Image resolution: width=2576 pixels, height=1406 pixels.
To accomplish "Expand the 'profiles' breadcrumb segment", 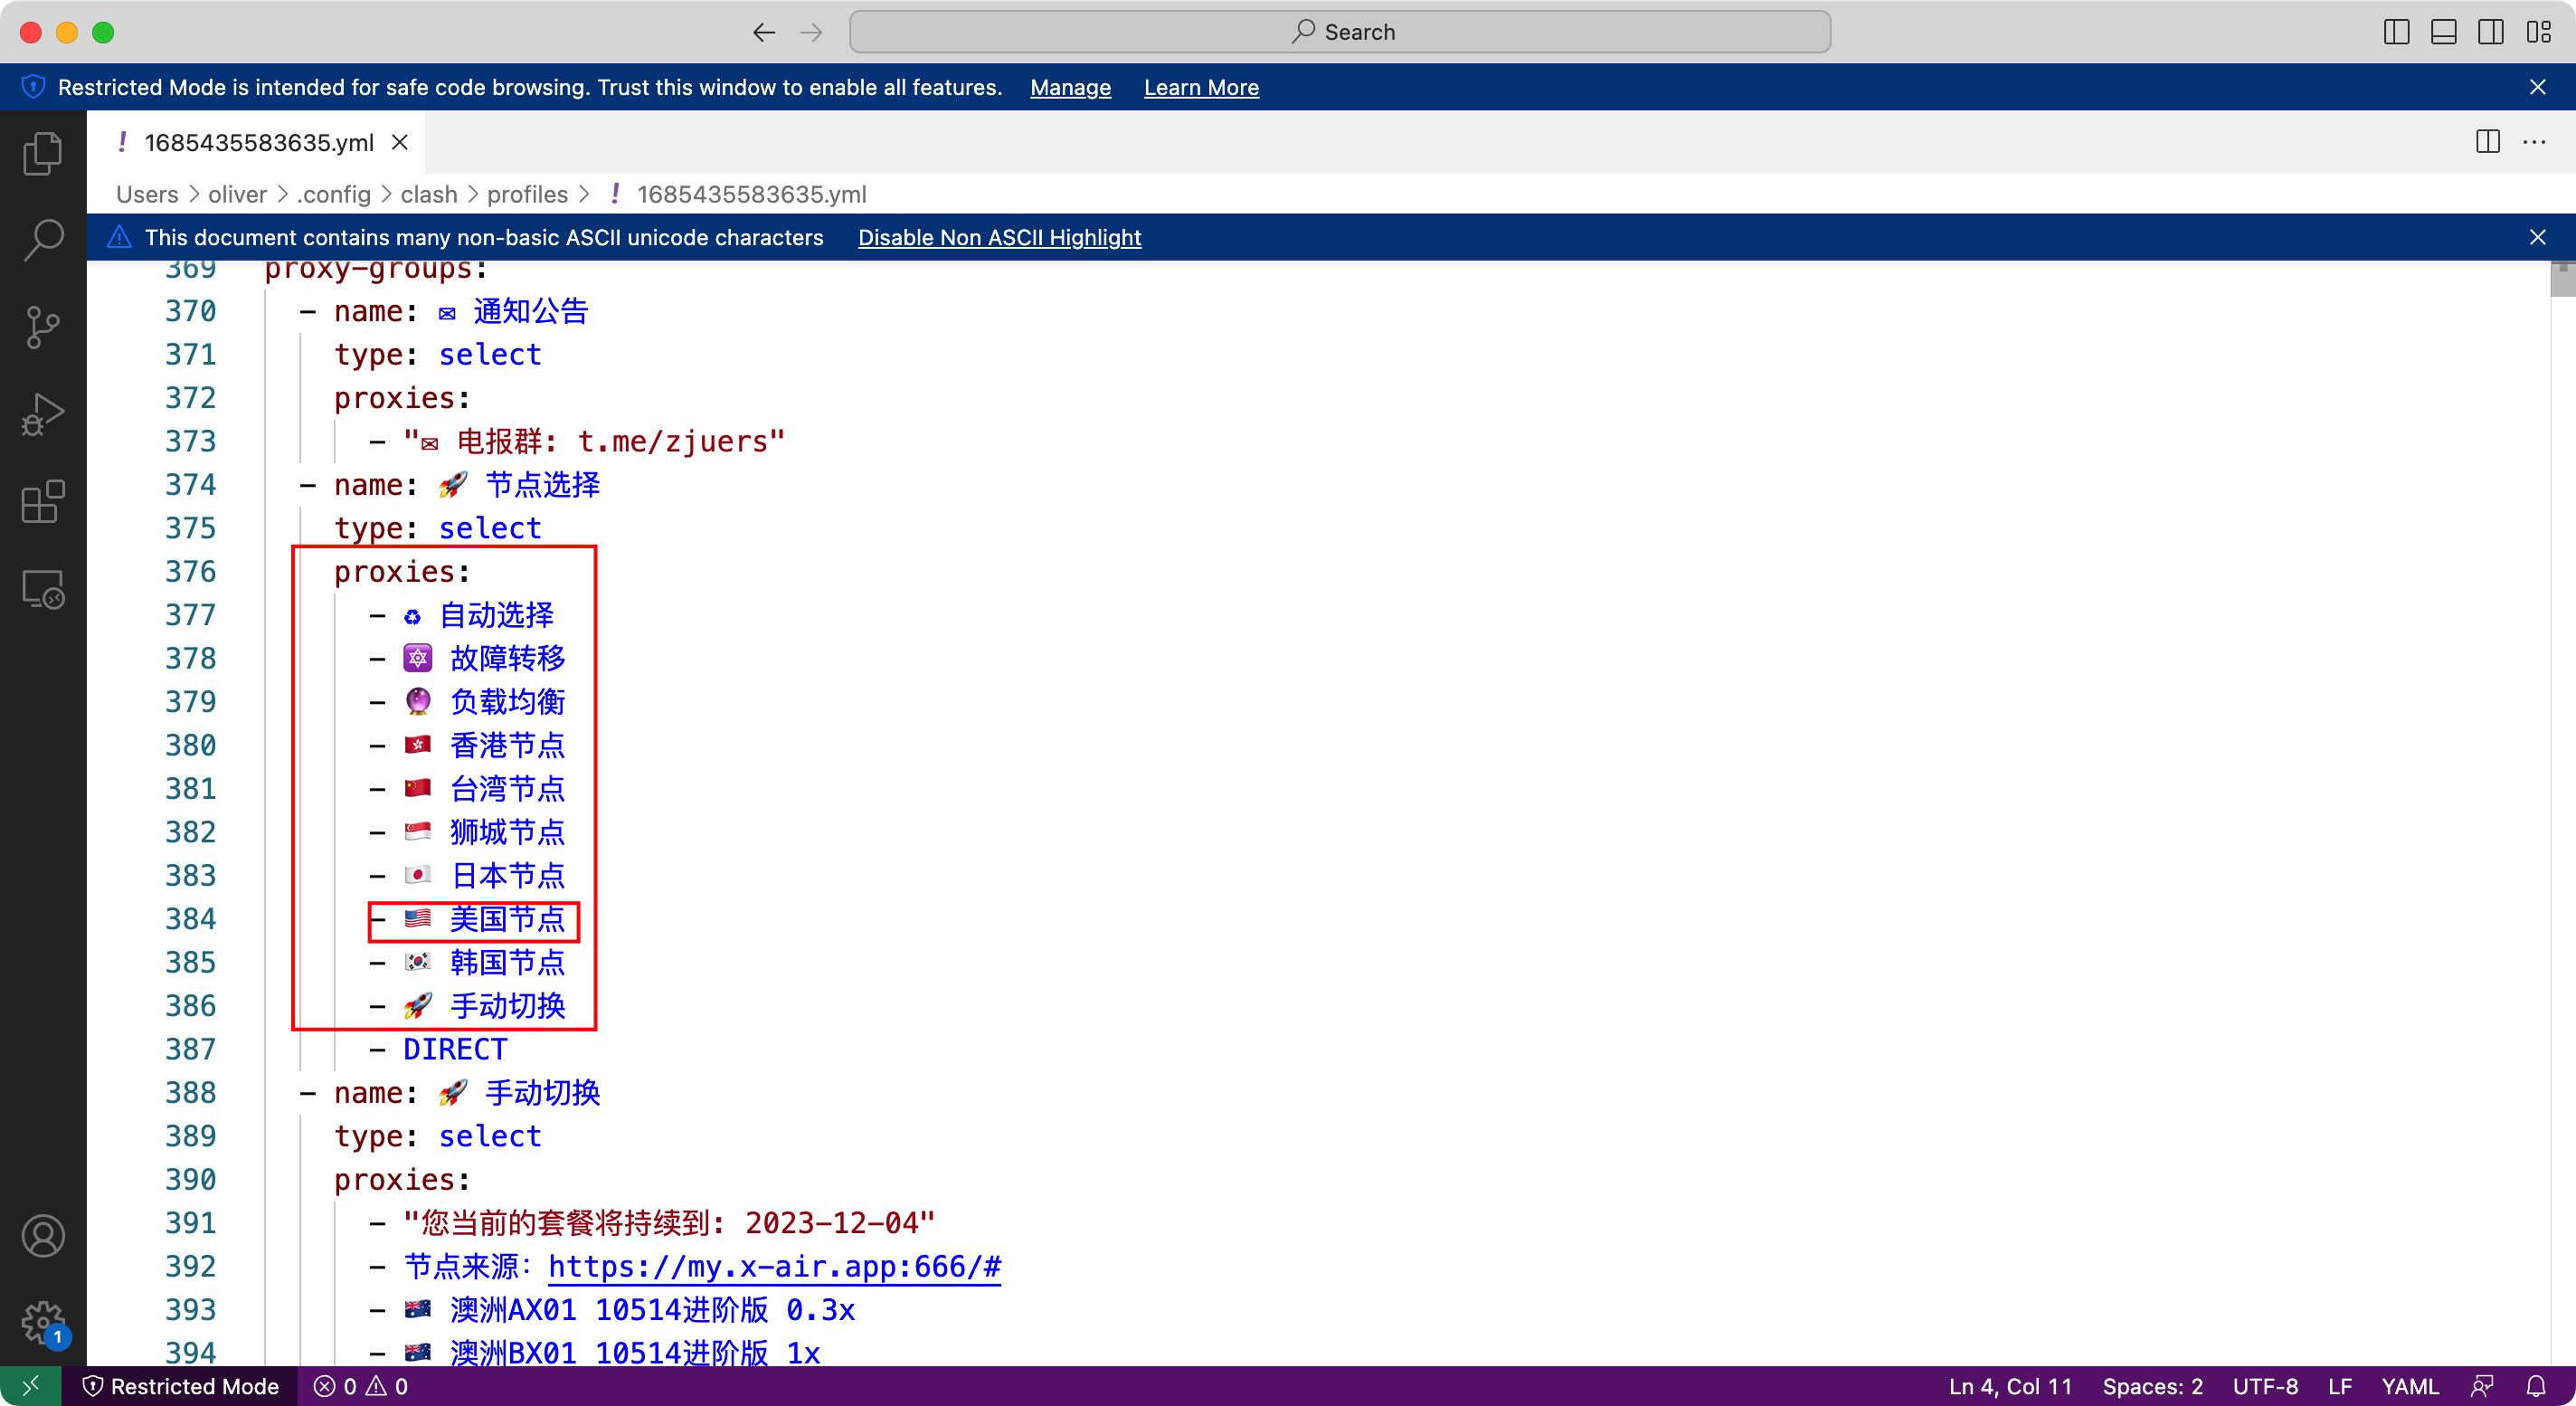I will click(x=527, y=194).
